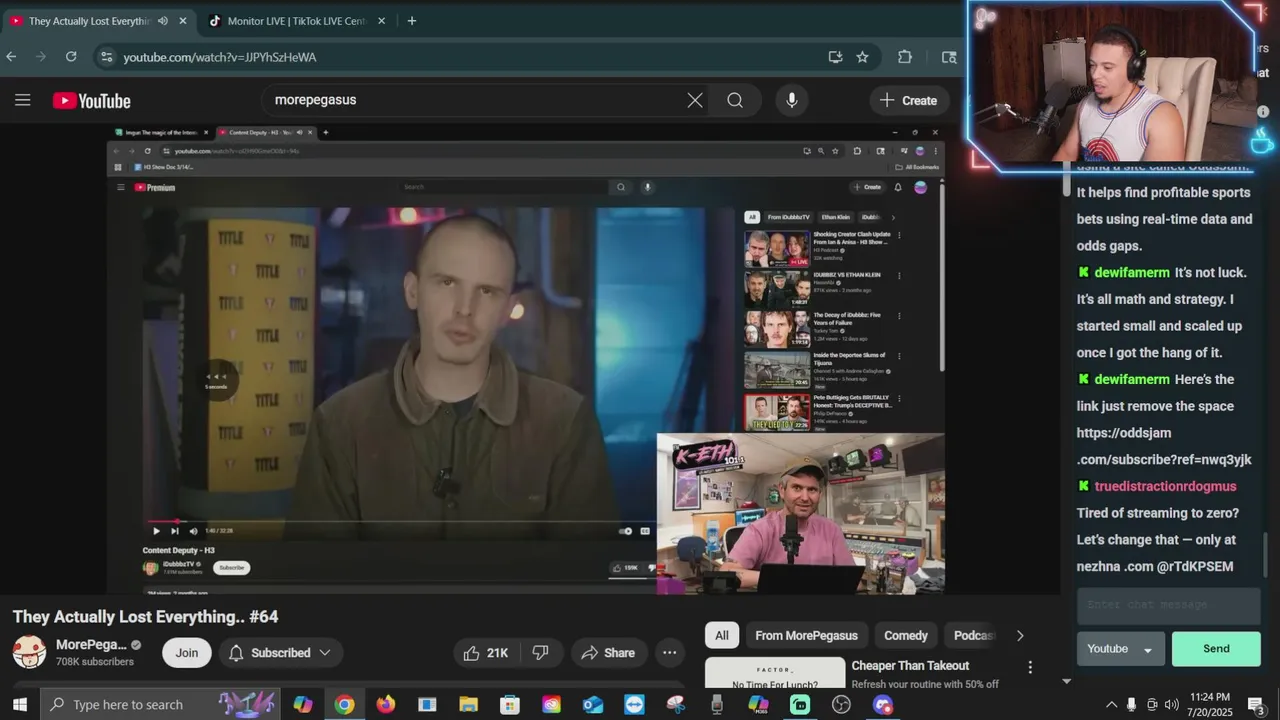Clear the morepegasus search text
The image size is (1280, 720).
pyautogui.click(x=695, y=100)
